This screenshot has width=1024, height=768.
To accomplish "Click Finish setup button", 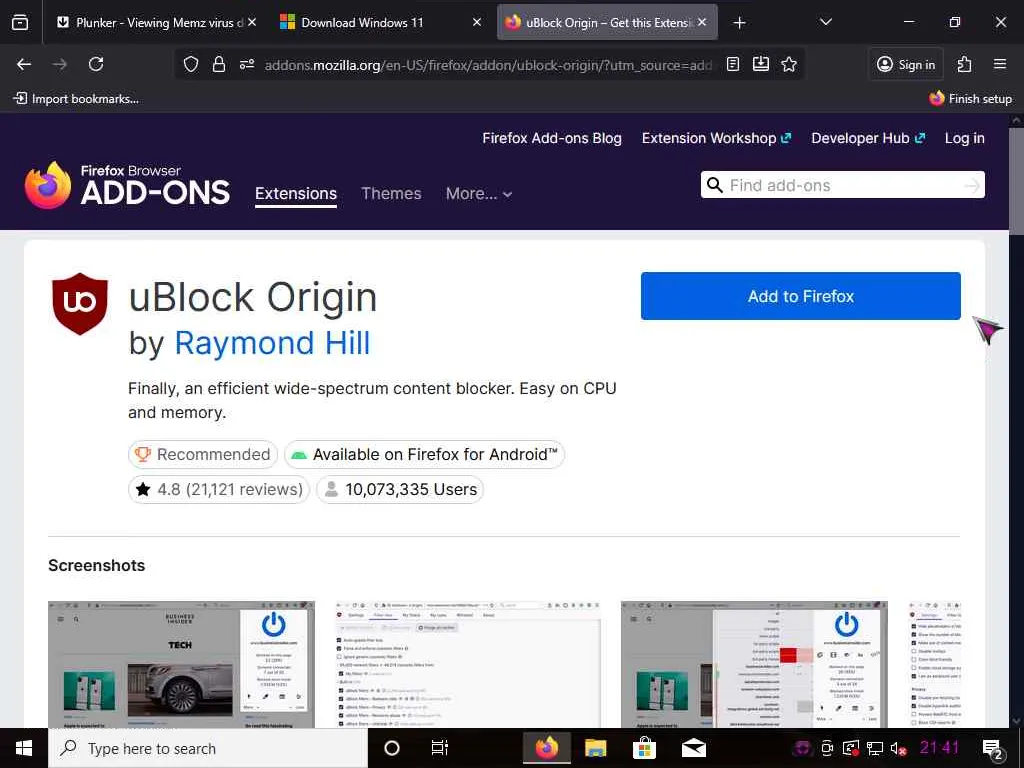I will [970, 99].
